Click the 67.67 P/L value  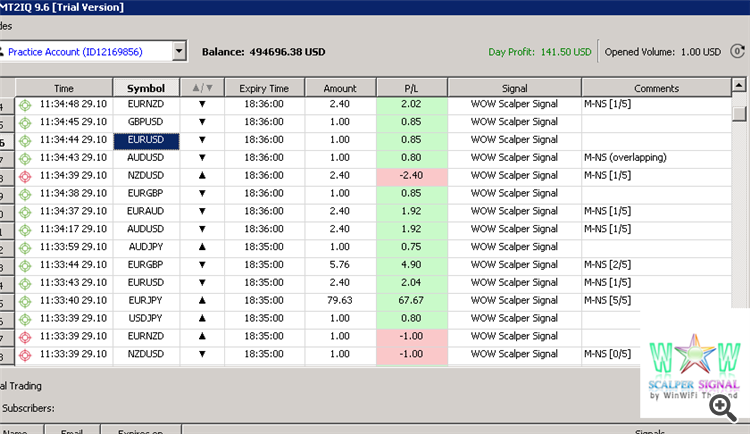coord(411,300)
